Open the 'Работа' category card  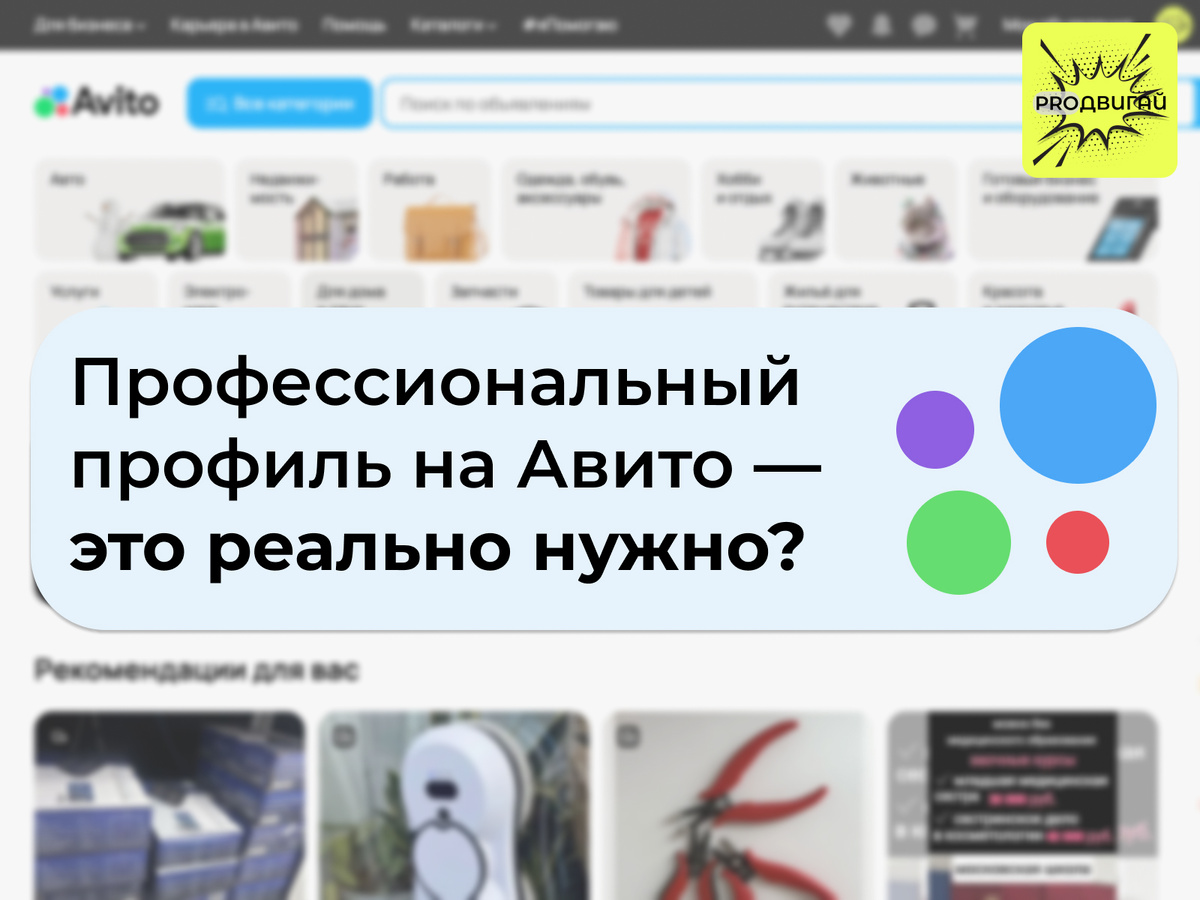click(x=431, y=209)
